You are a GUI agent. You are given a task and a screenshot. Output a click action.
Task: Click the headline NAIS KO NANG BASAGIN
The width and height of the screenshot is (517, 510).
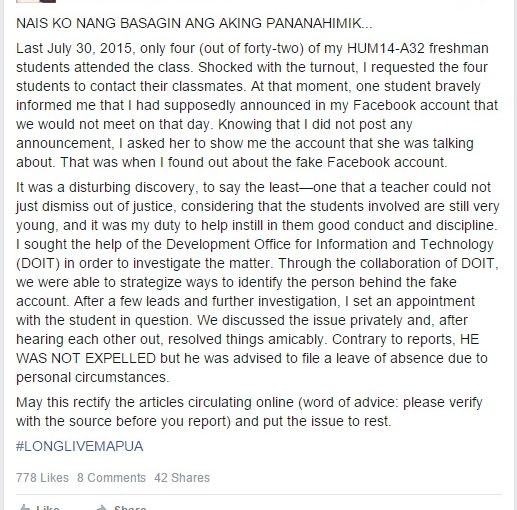[x=194, y=23]
